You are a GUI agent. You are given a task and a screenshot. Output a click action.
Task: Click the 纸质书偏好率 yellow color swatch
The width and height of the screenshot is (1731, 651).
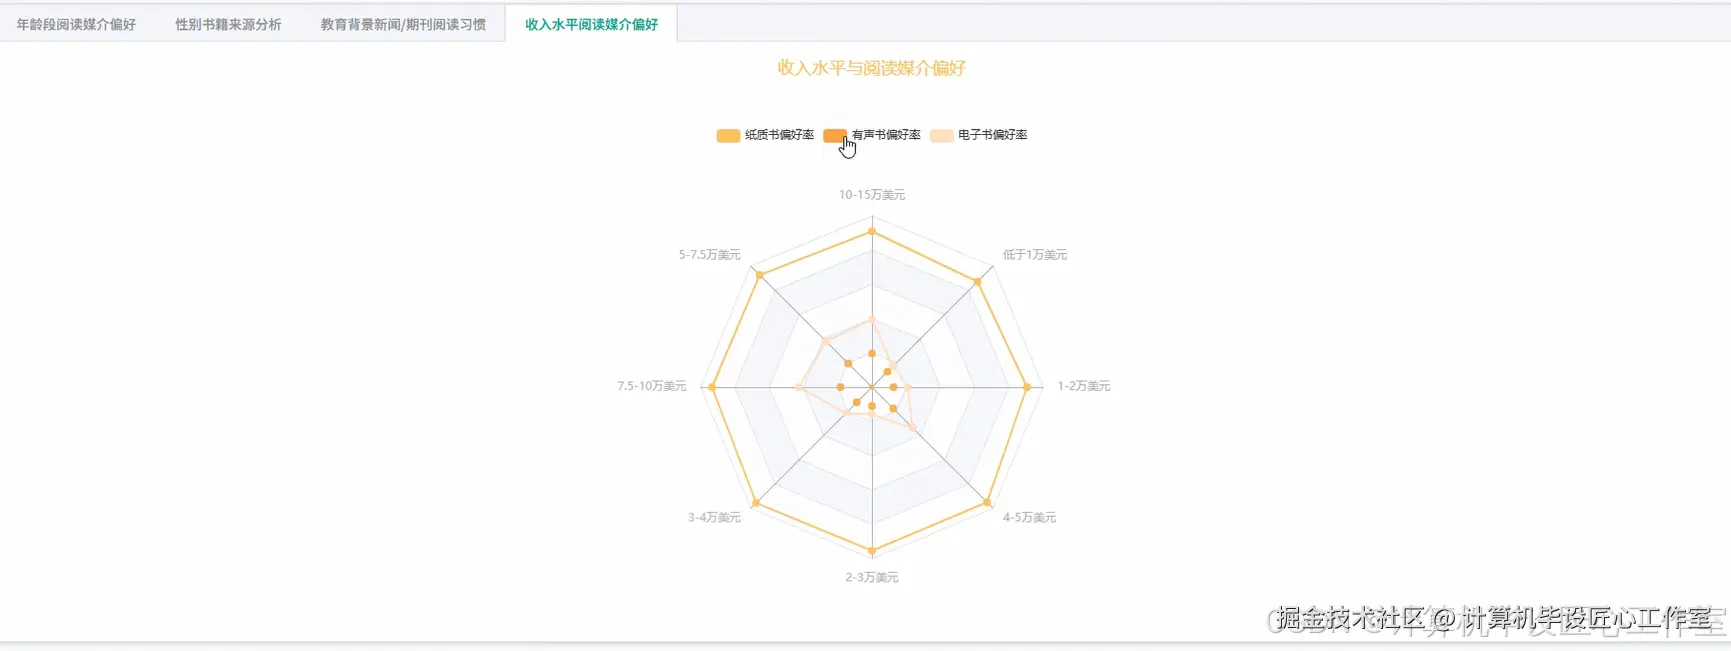727,135
